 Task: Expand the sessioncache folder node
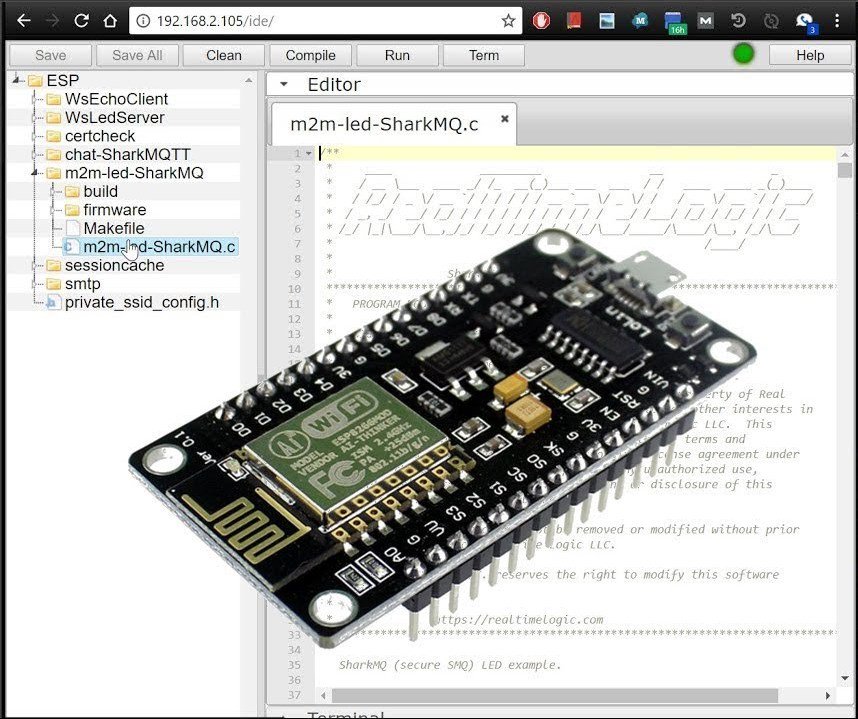[x=36, y=266]
